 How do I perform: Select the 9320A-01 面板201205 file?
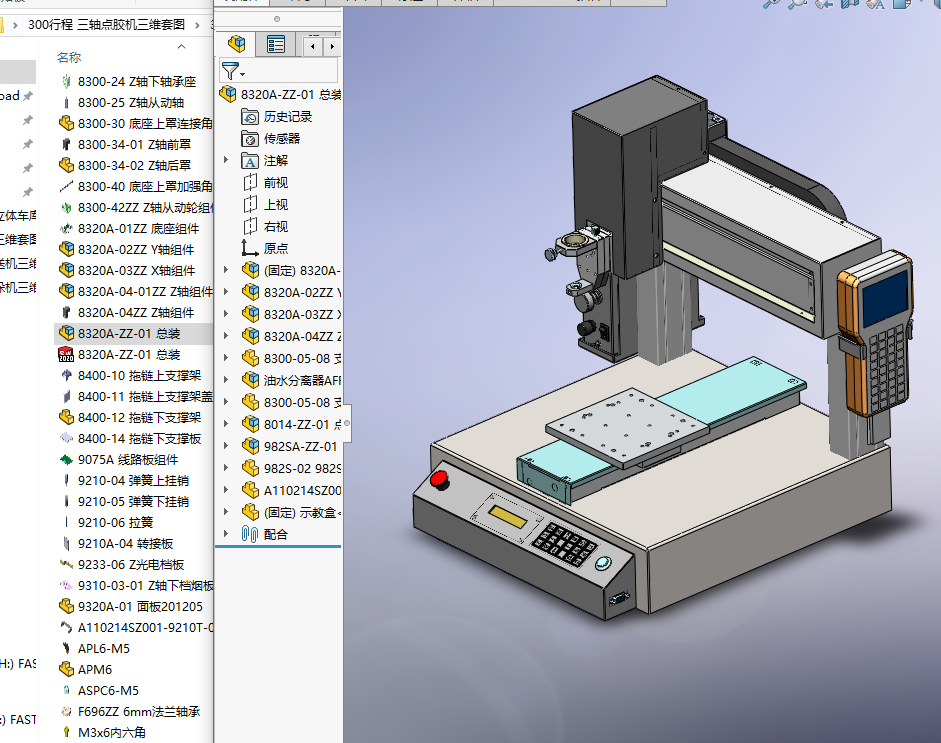click(139, 606)
